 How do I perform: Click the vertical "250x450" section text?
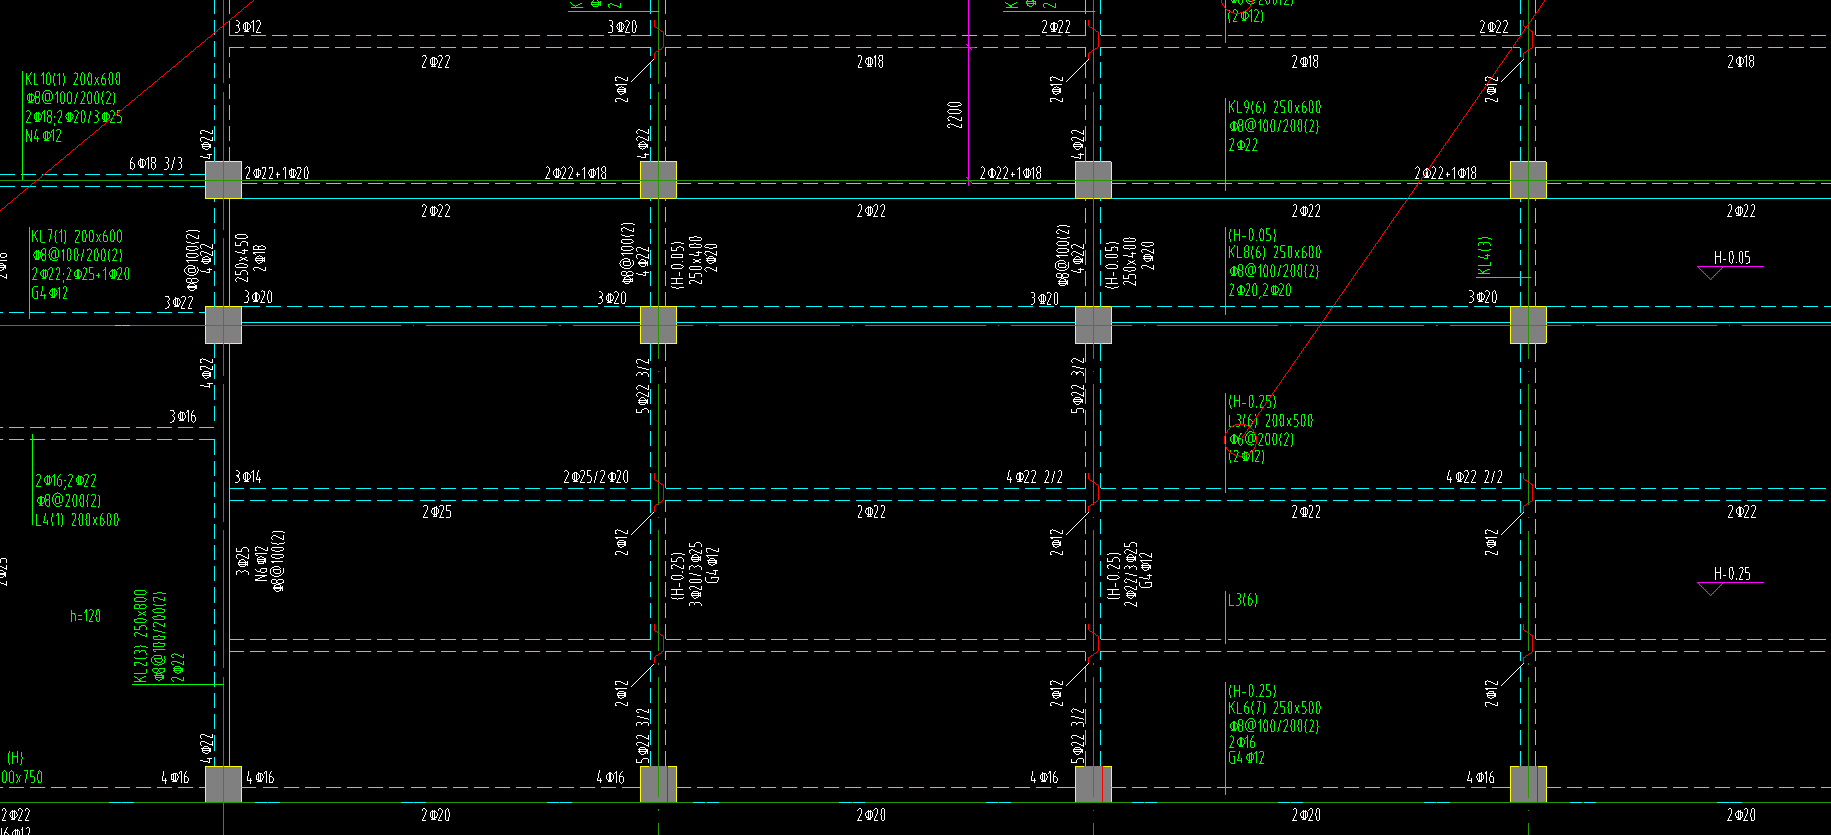tap(241, 258)
